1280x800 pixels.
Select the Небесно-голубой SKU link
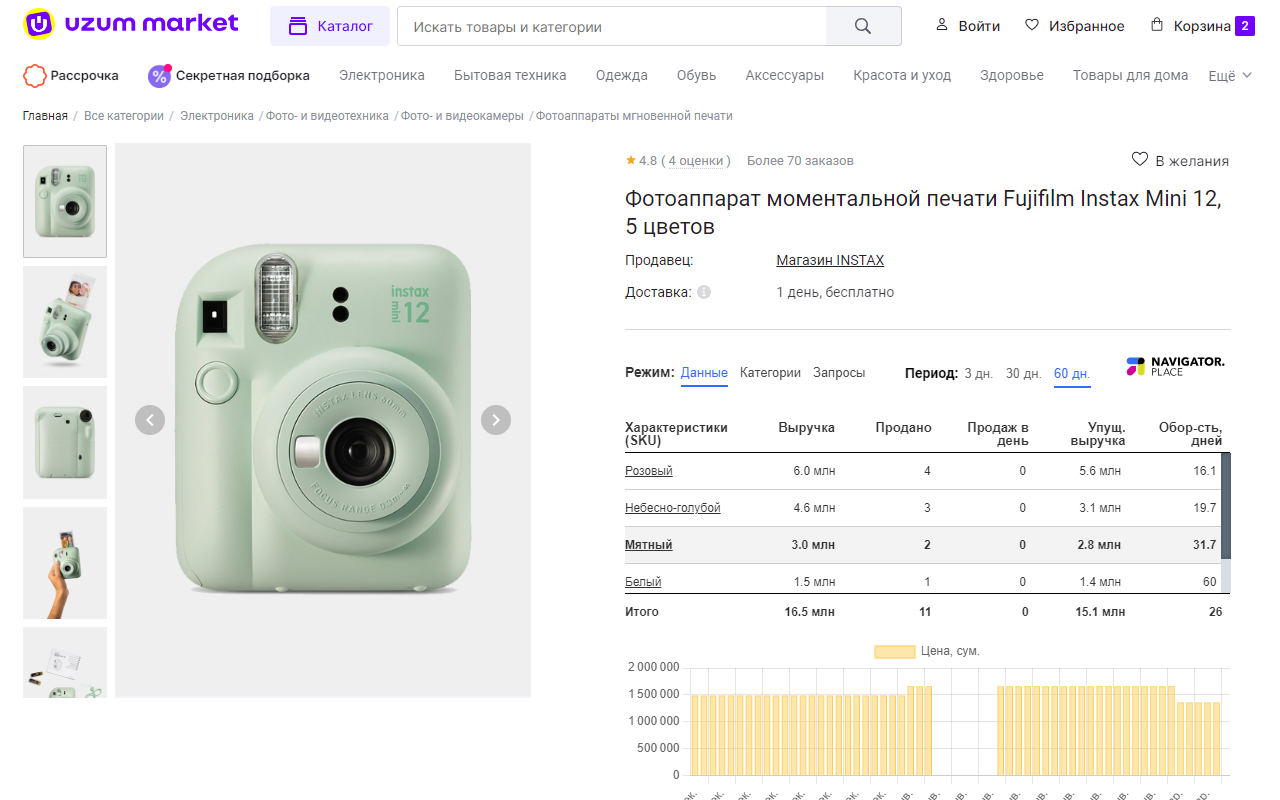[673, 508]
